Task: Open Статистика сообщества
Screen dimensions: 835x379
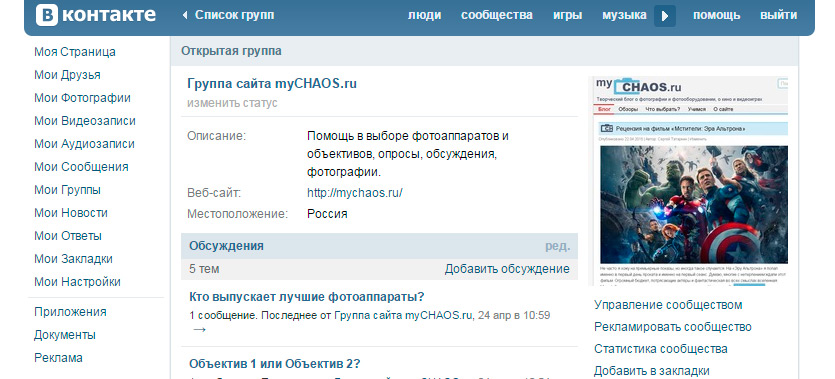Action: [x=660, y=349]
